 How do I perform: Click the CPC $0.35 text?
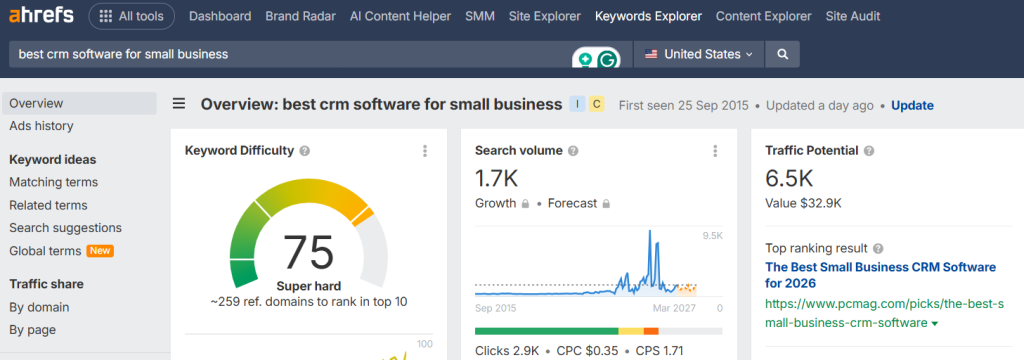[587, 351]
